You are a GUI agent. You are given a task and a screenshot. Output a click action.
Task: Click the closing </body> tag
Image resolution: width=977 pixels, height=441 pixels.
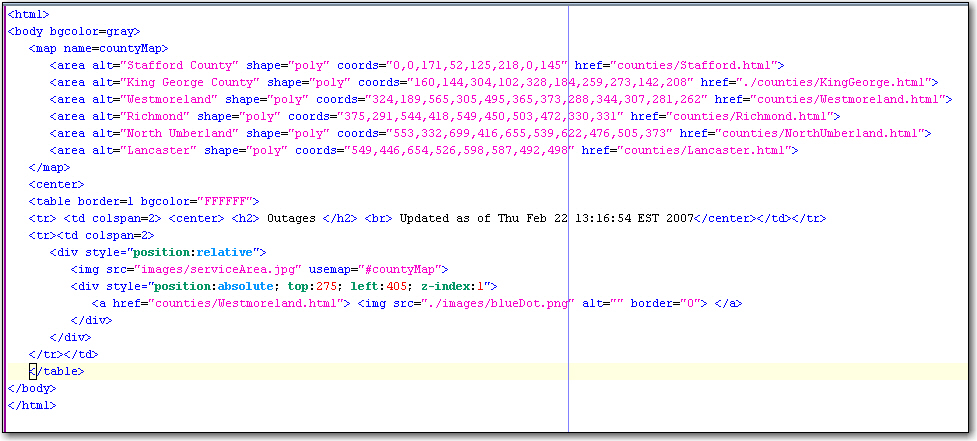point(32,388)
